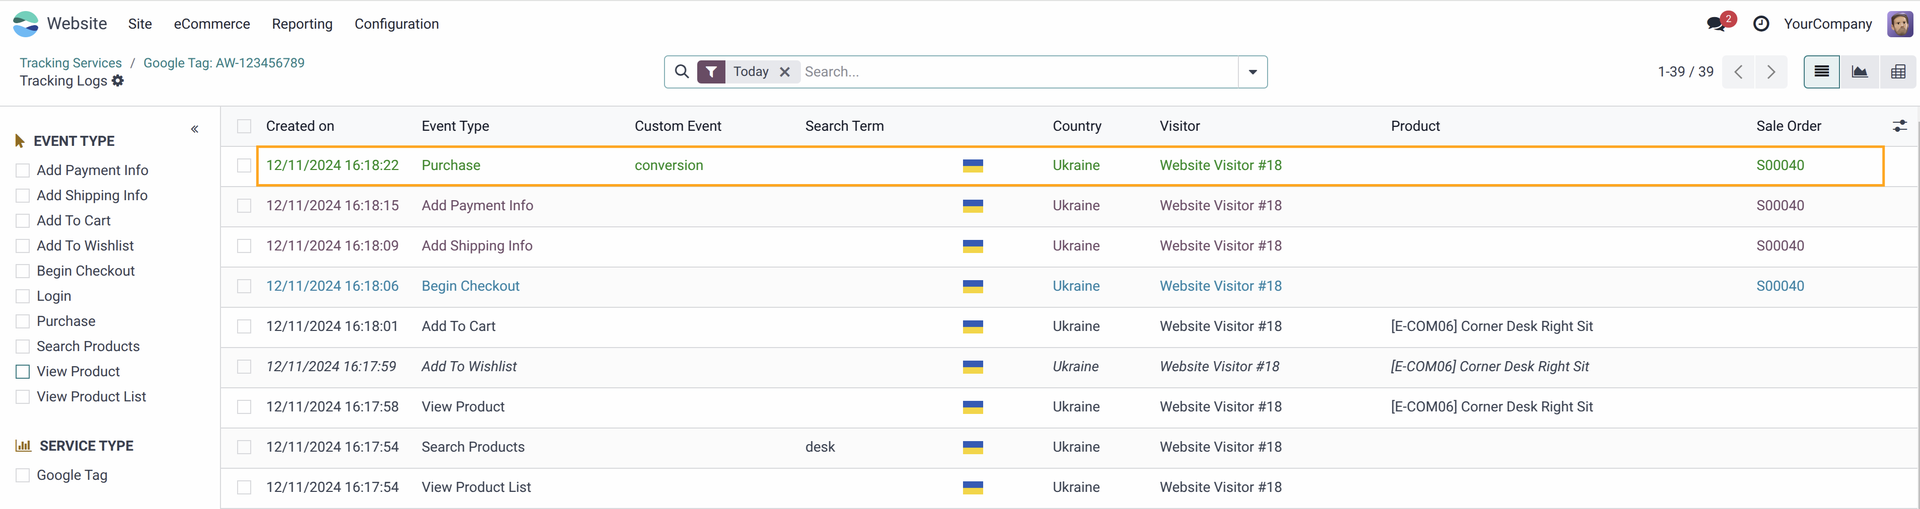Sort by Created on column
The image size is (1920, 509).
(300, 126)
